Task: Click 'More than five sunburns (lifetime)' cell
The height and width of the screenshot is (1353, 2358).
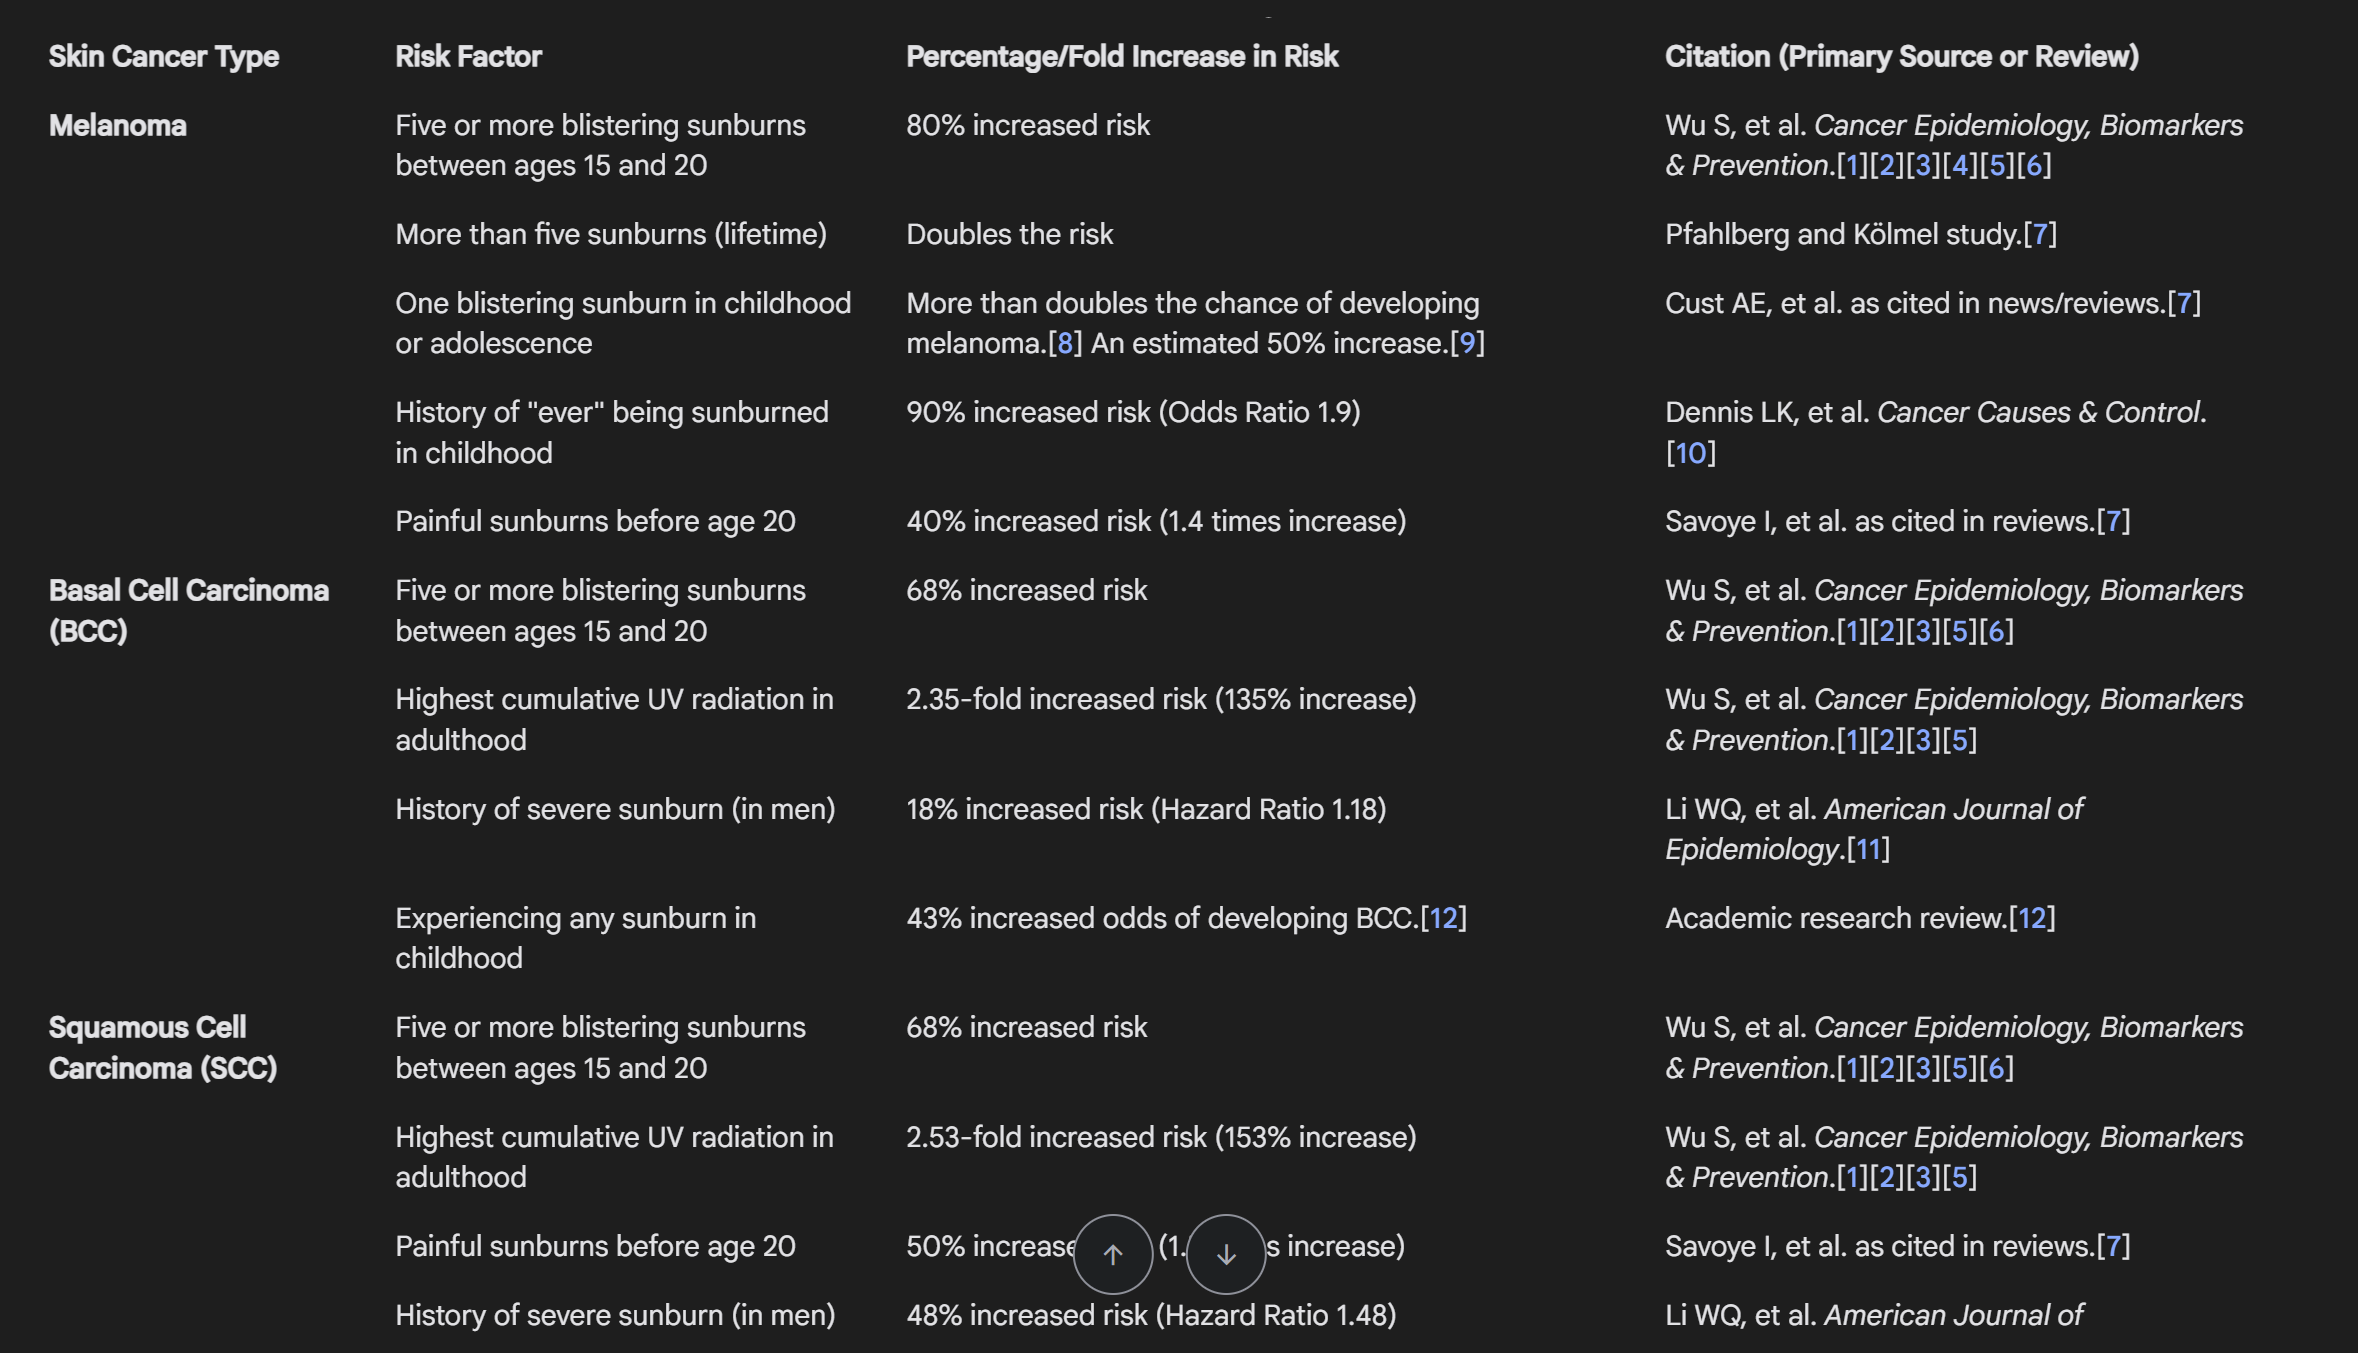Action: [611, 234]
